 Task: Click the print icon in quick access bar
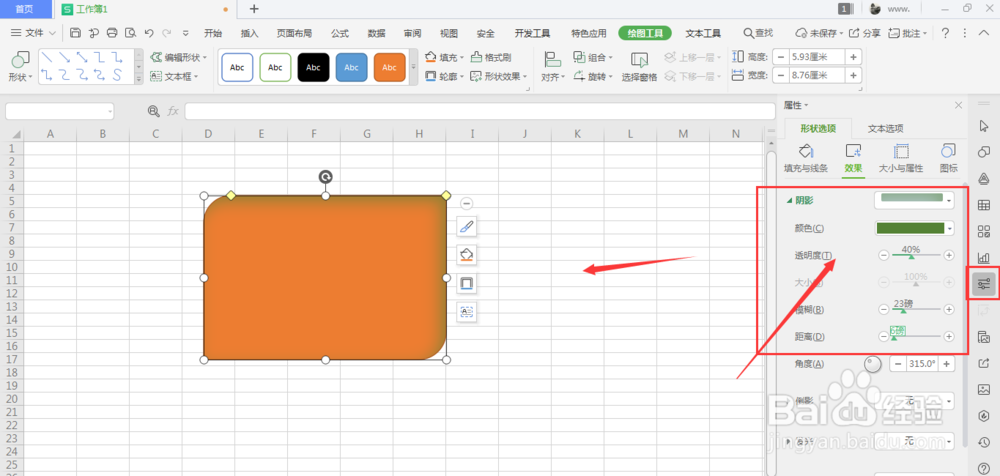tap(112, 33)
